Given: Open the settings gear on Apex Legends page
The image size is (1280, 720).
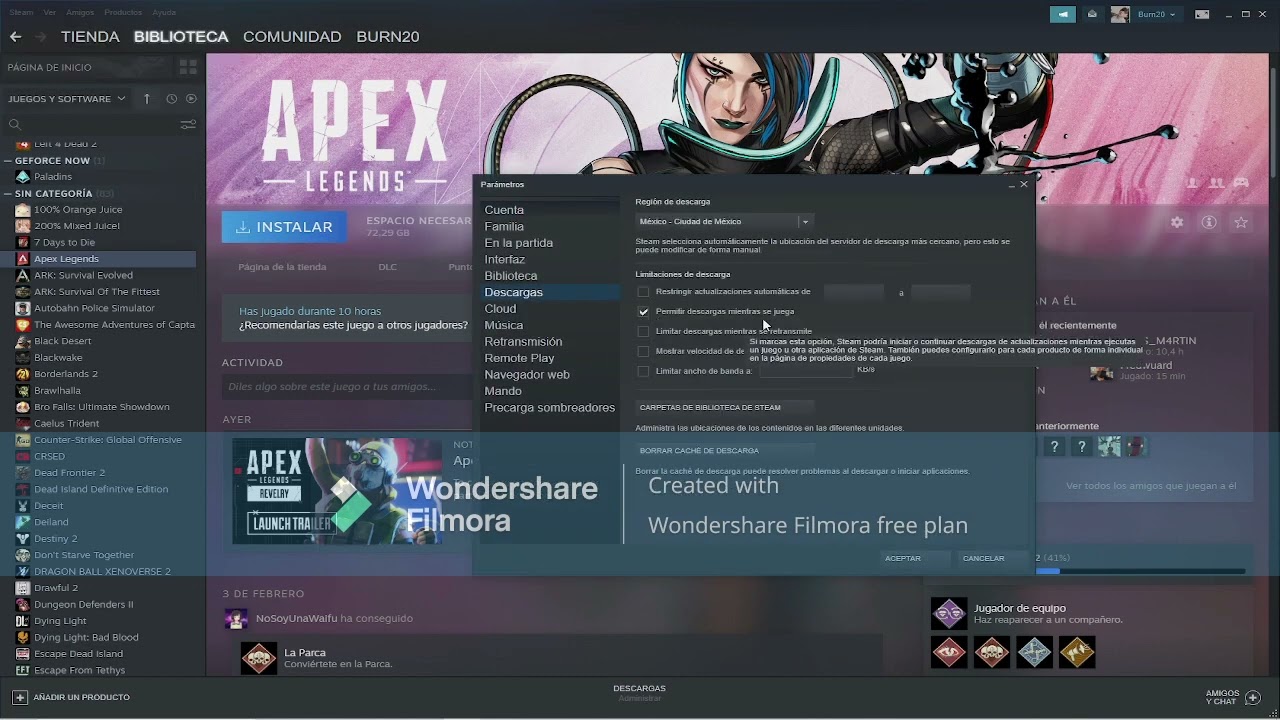Looking at the screenshot, I should click(1177, 222).
